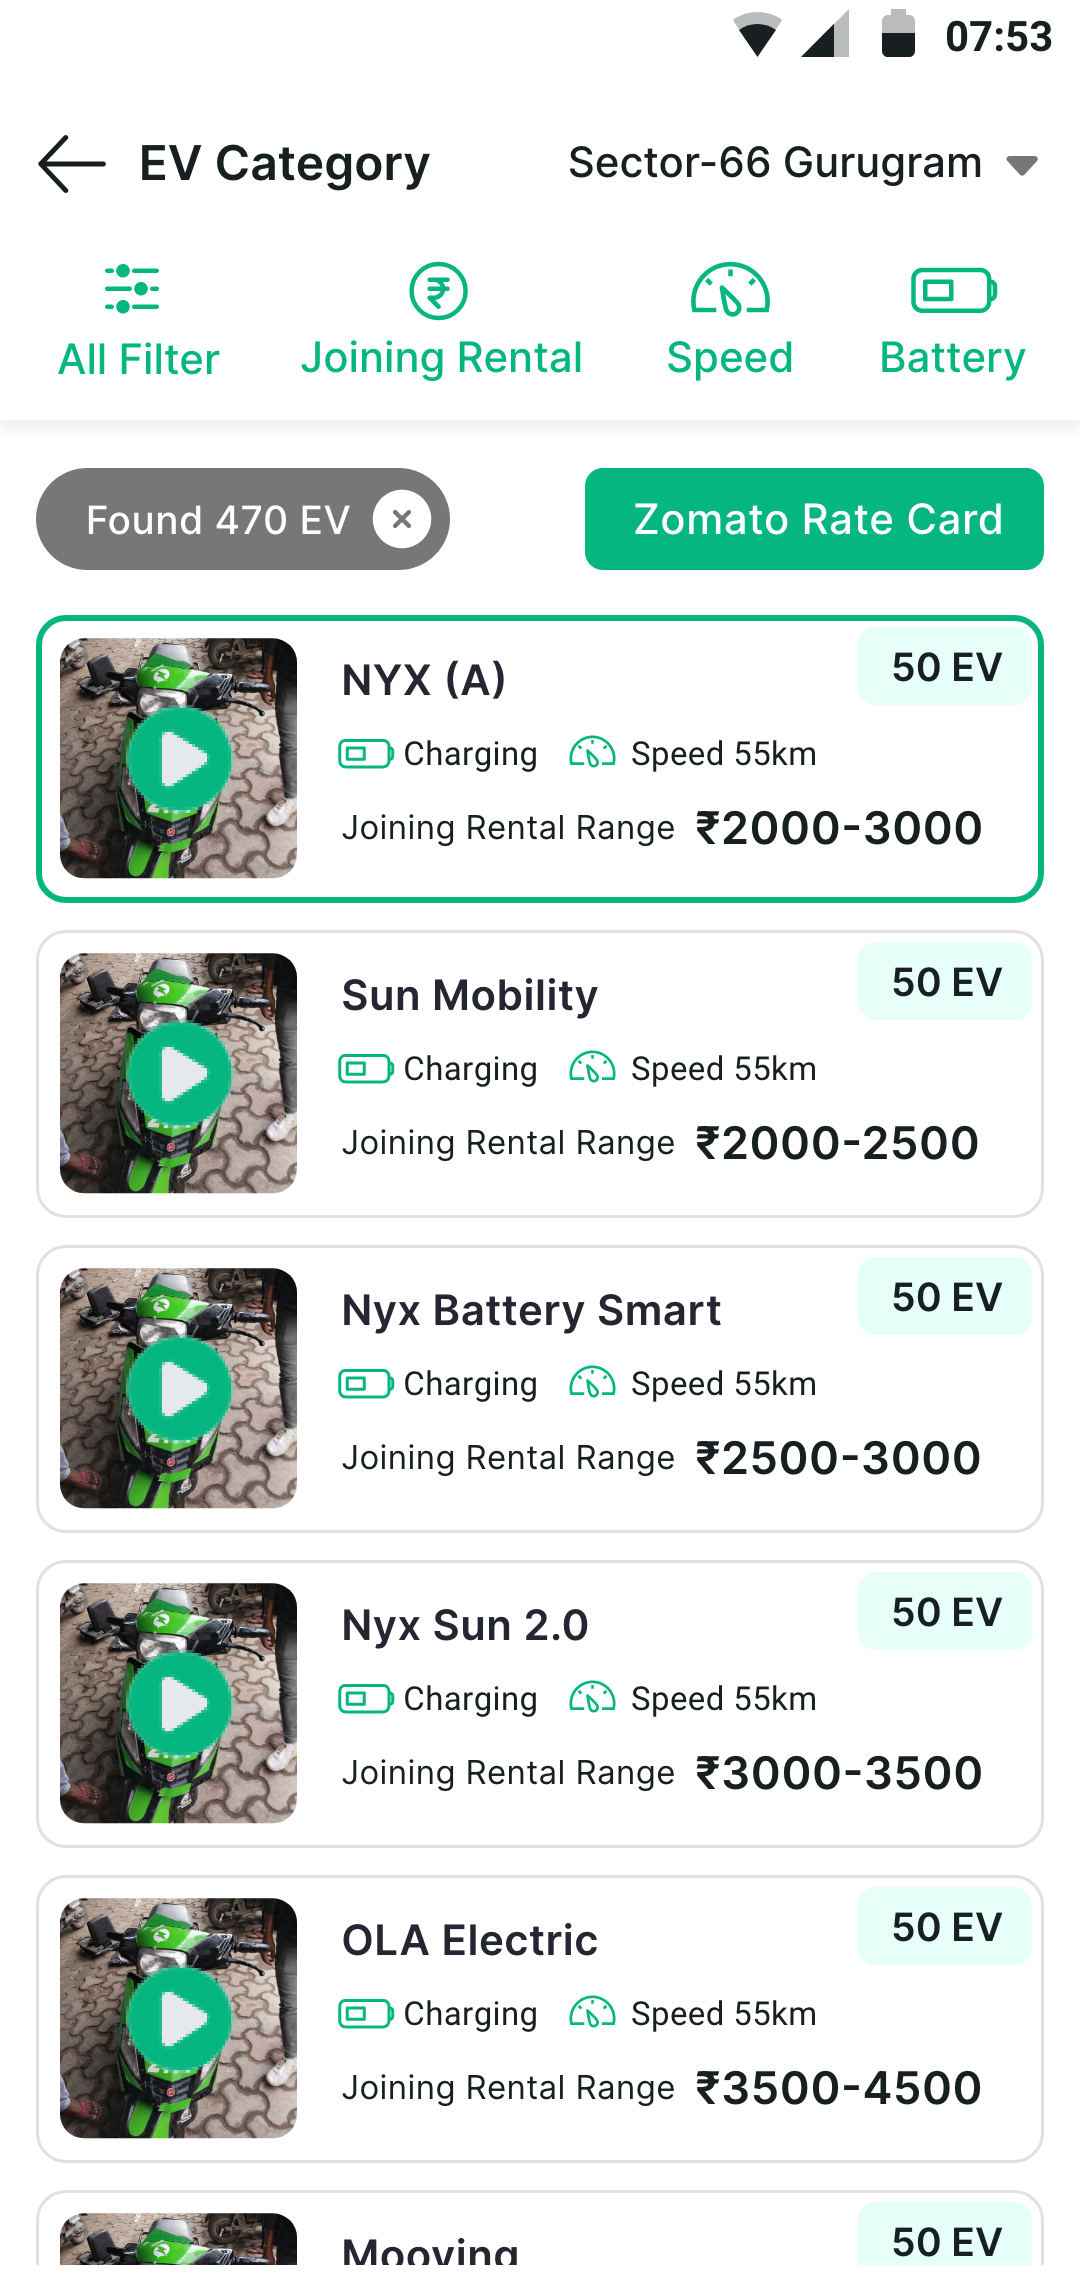Select the OLA Electric title

[470, 1940]
